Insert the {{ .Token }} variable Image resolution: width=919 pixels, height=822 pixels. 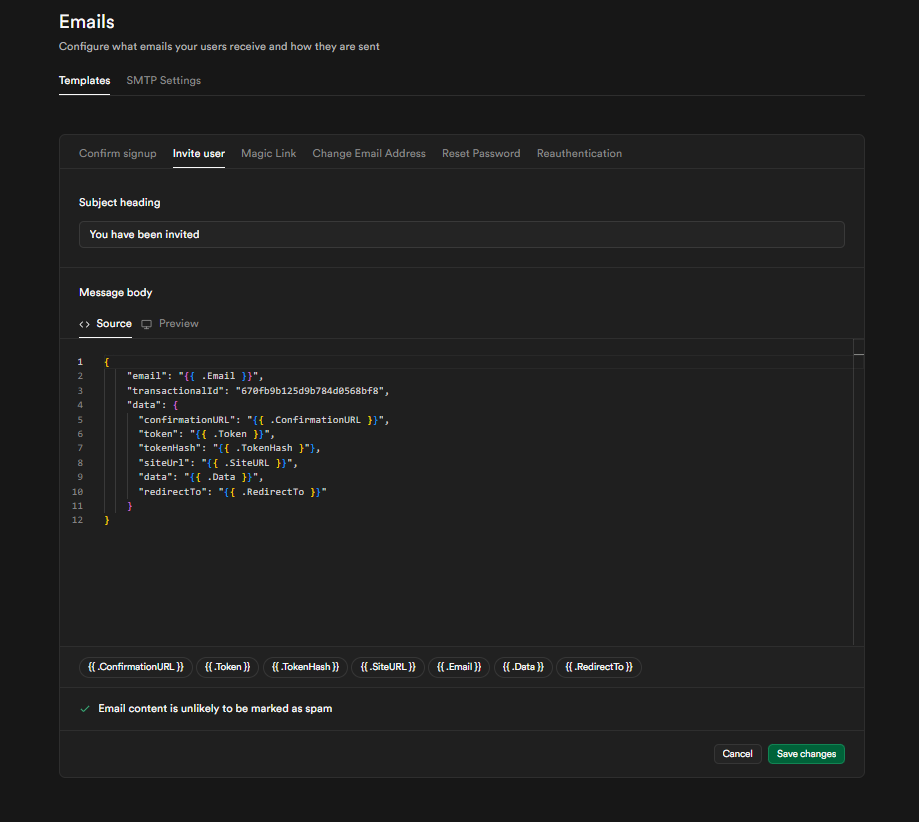tap(227, 667)
